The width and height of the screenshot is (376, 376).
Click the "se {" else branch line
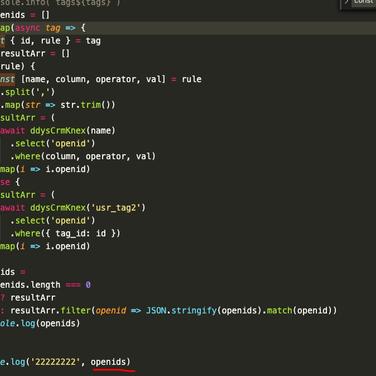tap(10, 182)
